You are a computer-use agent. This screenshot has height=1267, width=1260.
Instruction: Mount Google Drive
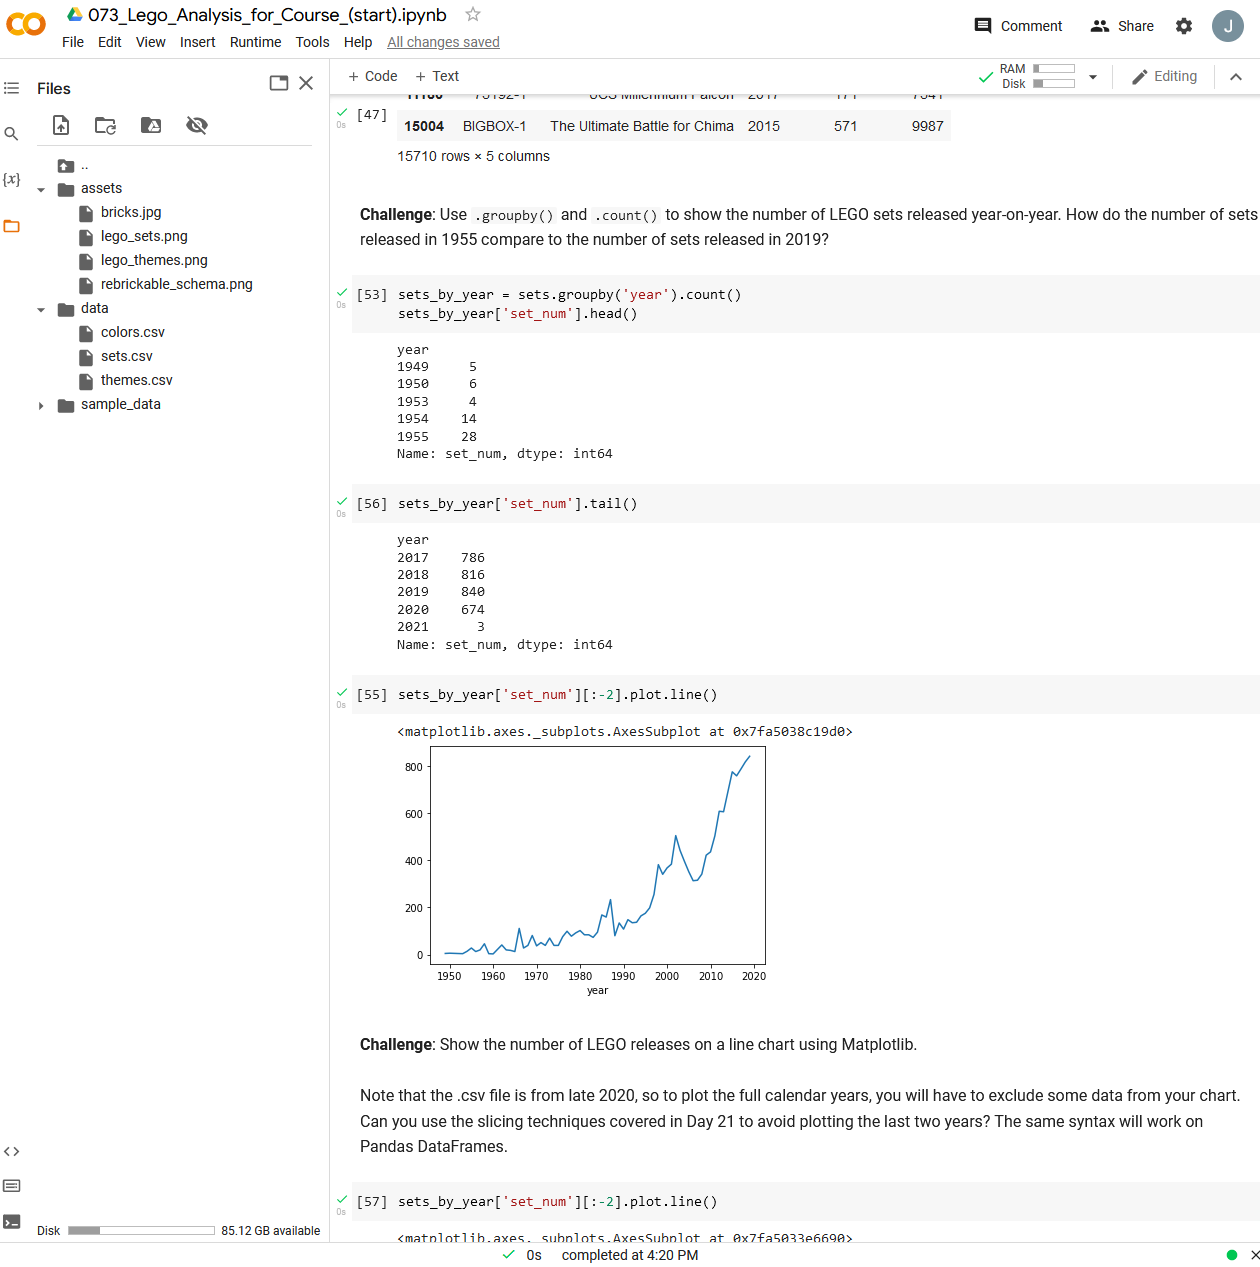(150, 125)
